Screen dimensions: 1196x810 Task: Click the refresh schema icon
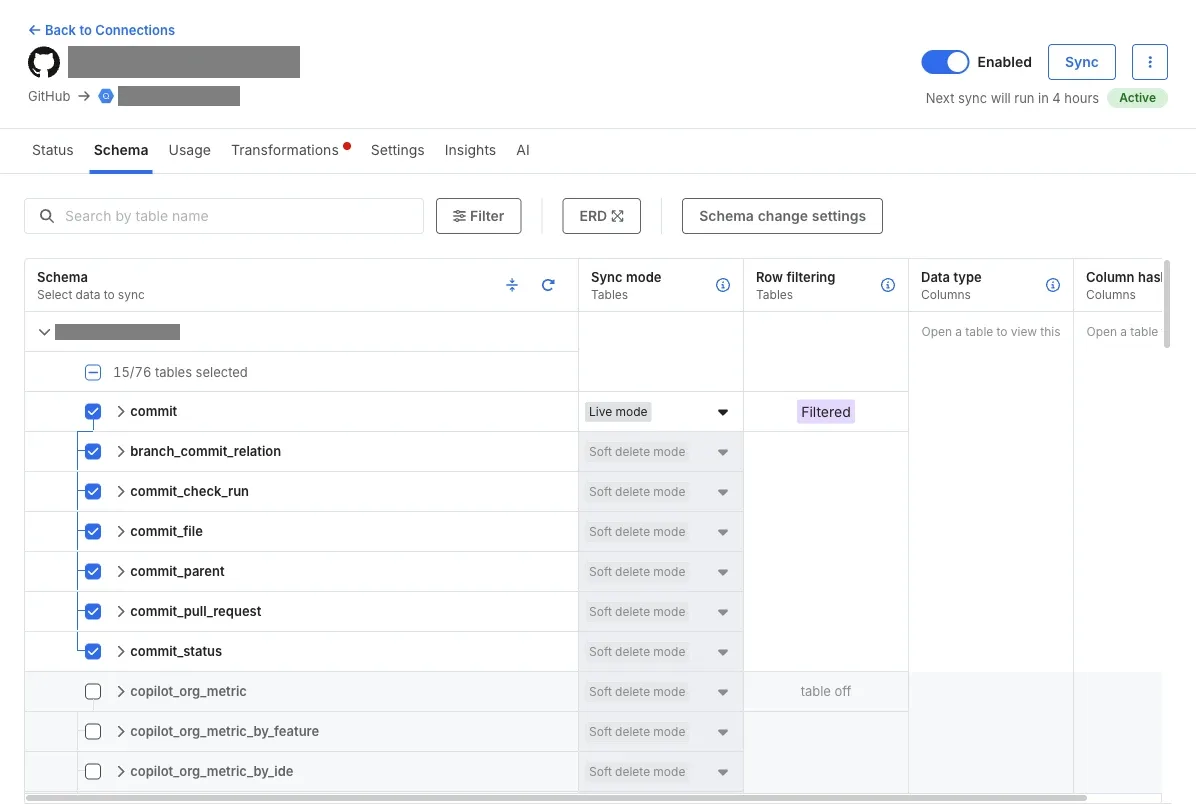[x=548, y=285]
